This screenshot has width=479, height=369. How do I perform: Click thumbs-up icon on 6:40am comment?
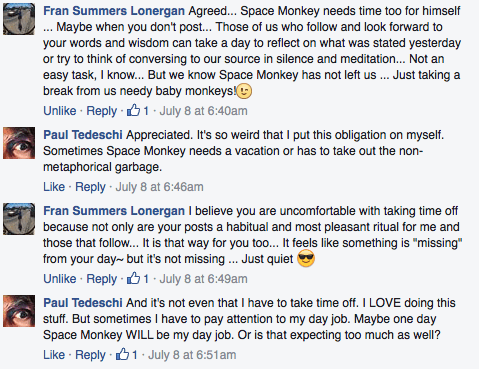click(133, 110)
